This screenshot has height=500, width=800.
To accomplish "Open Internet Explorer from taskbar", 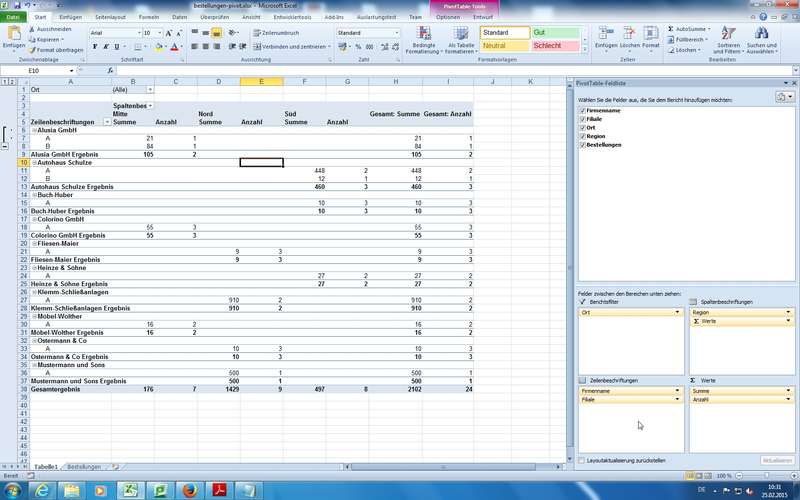I will [x=42, y=491].
